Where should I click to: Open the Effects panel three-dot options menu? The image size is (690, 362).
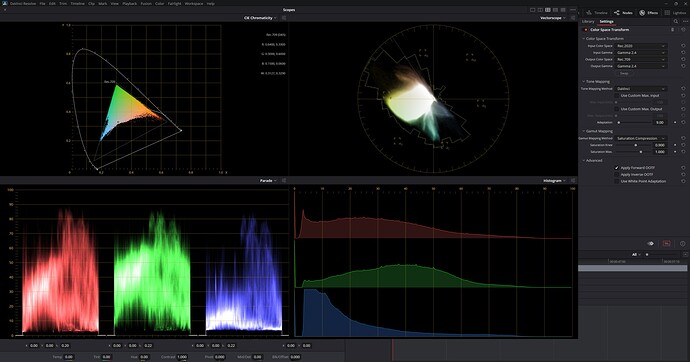[x=685, y=22]
